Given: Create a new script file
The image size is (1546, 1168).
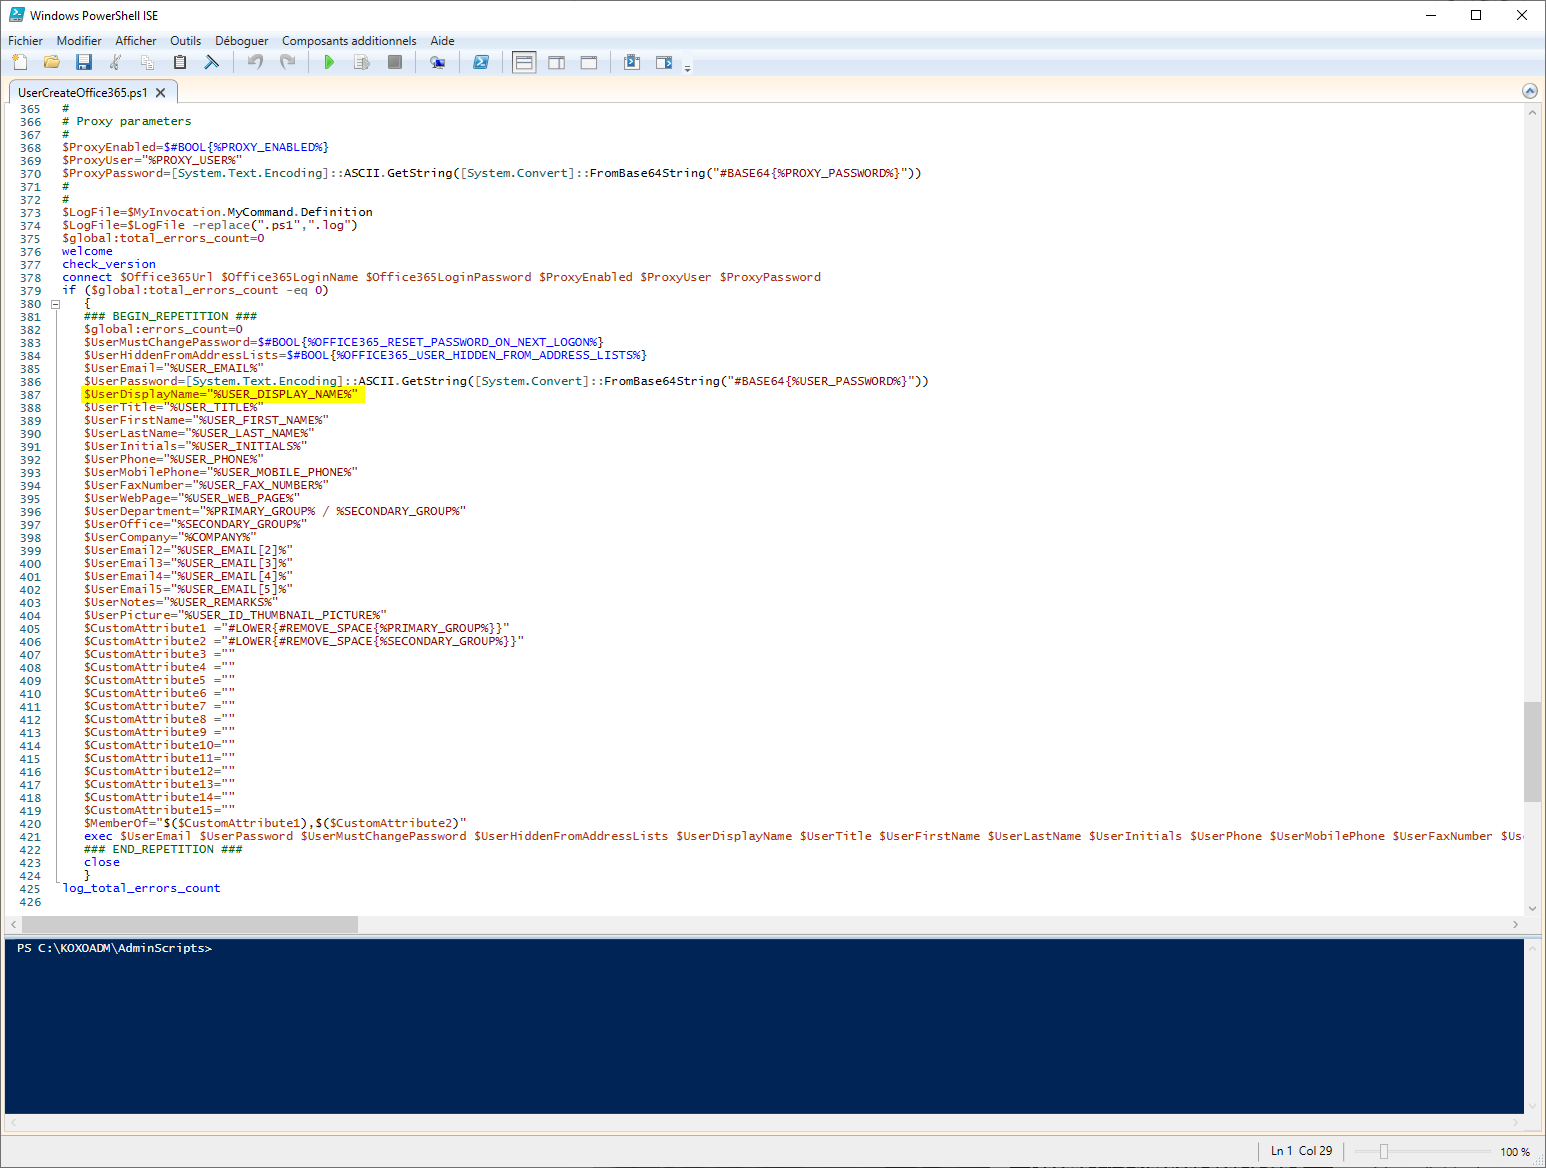Looking at the screenshot, I should tap(19, 62).
